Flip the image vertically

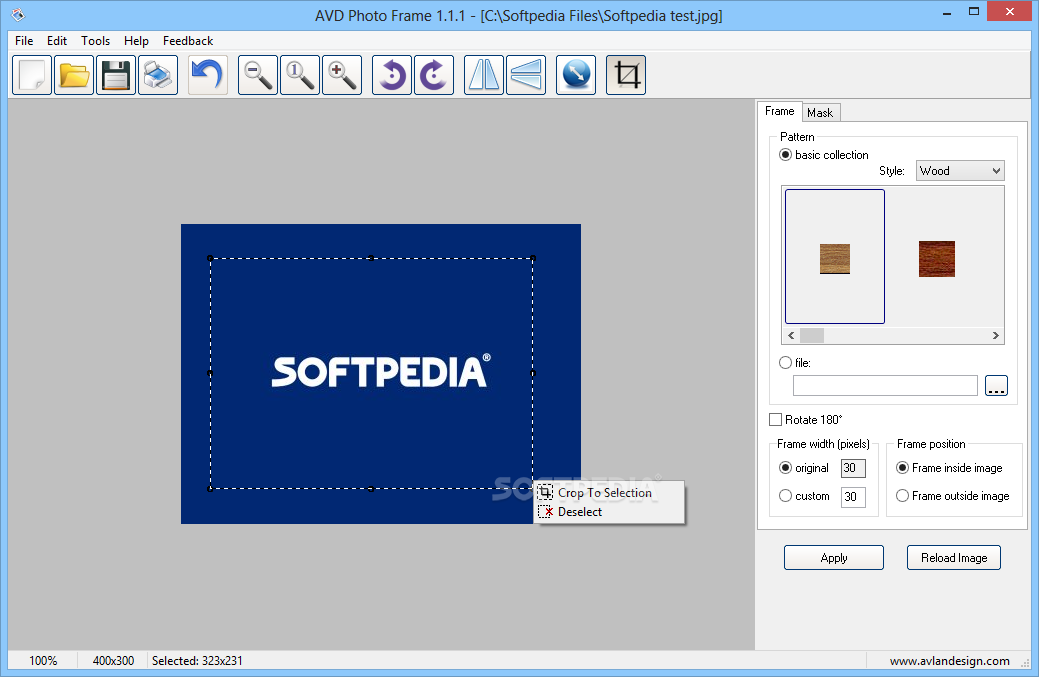526,75
